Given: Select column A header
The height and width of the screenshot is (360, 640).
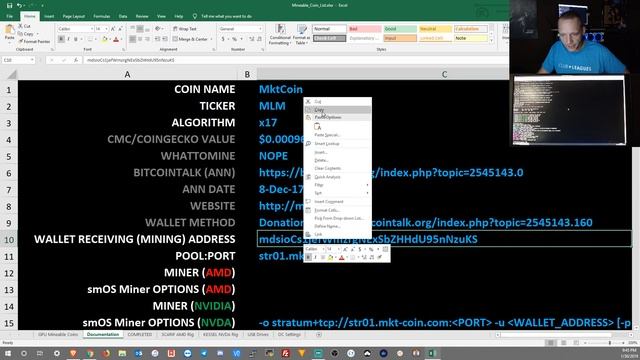Looking at the screenshot, I should coord(127,74).
